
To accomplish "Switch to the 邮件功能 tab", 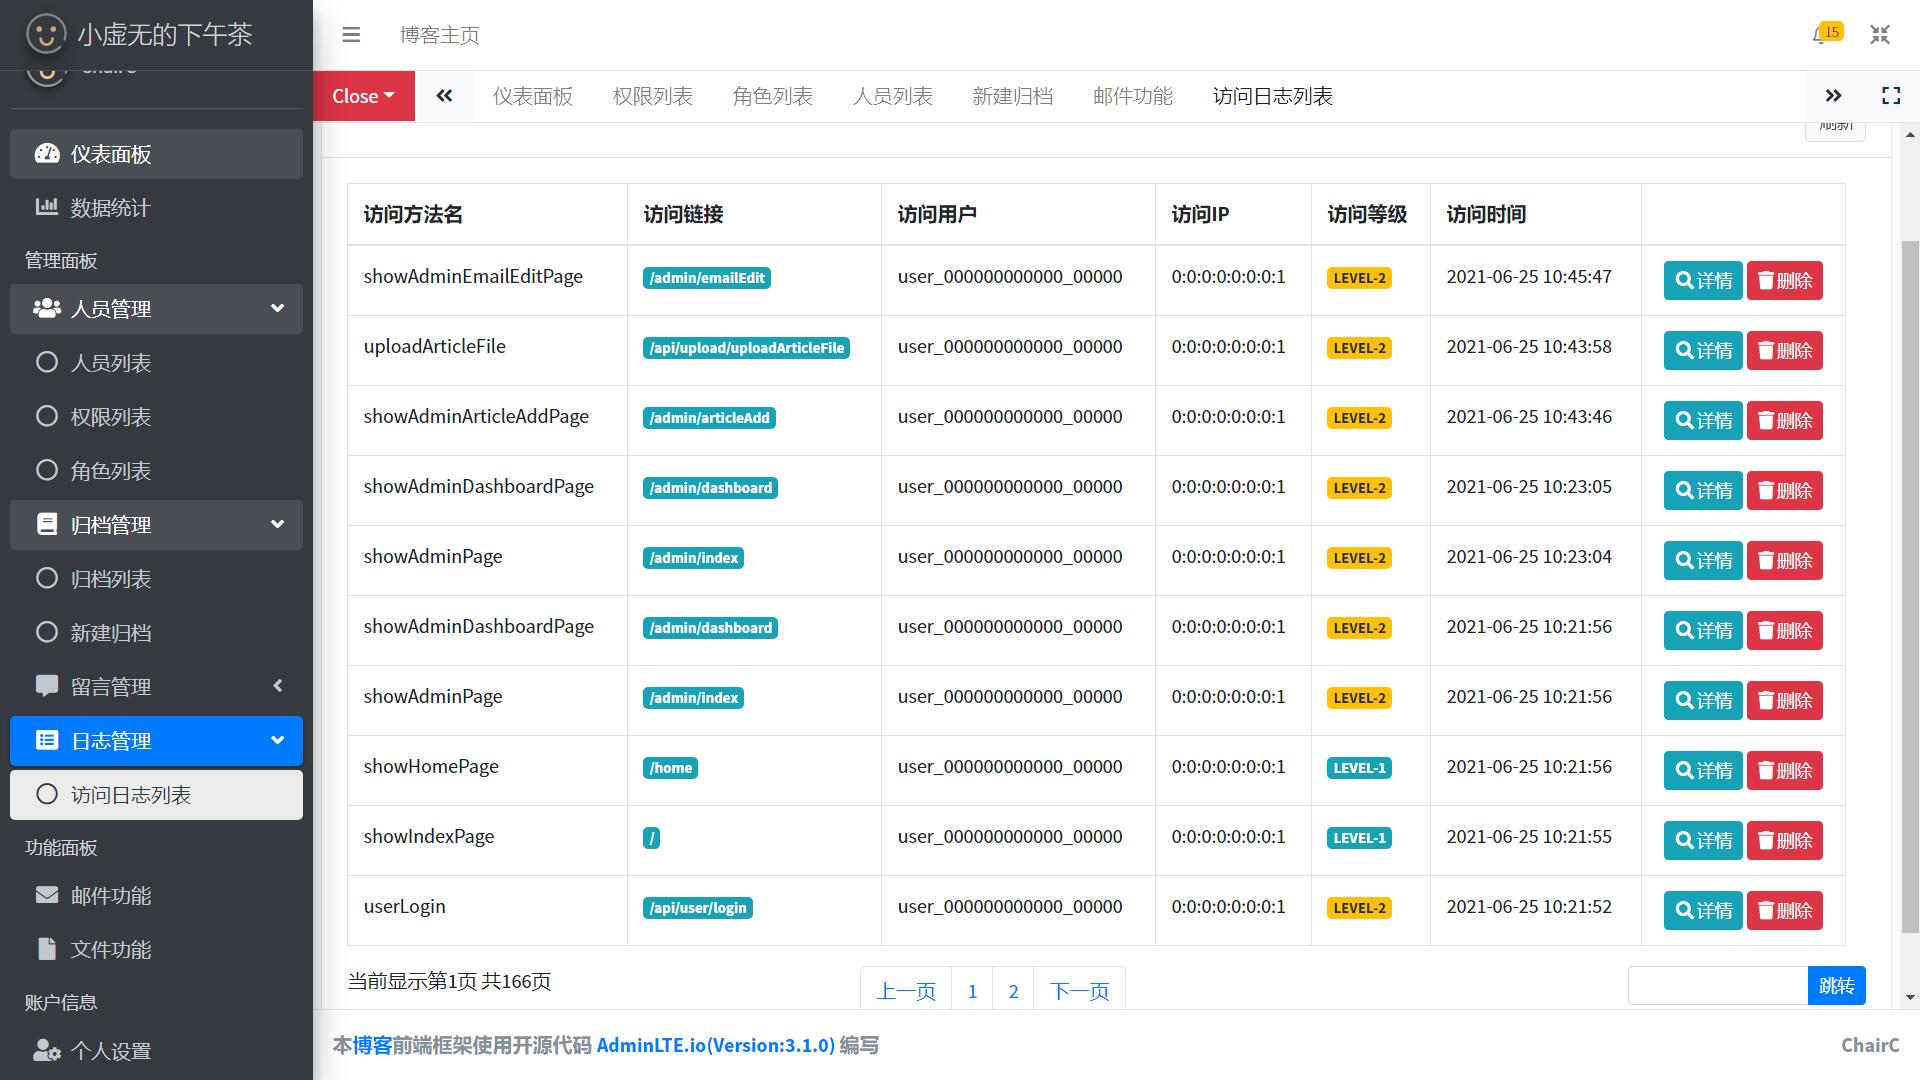I will click(1132, 96).
